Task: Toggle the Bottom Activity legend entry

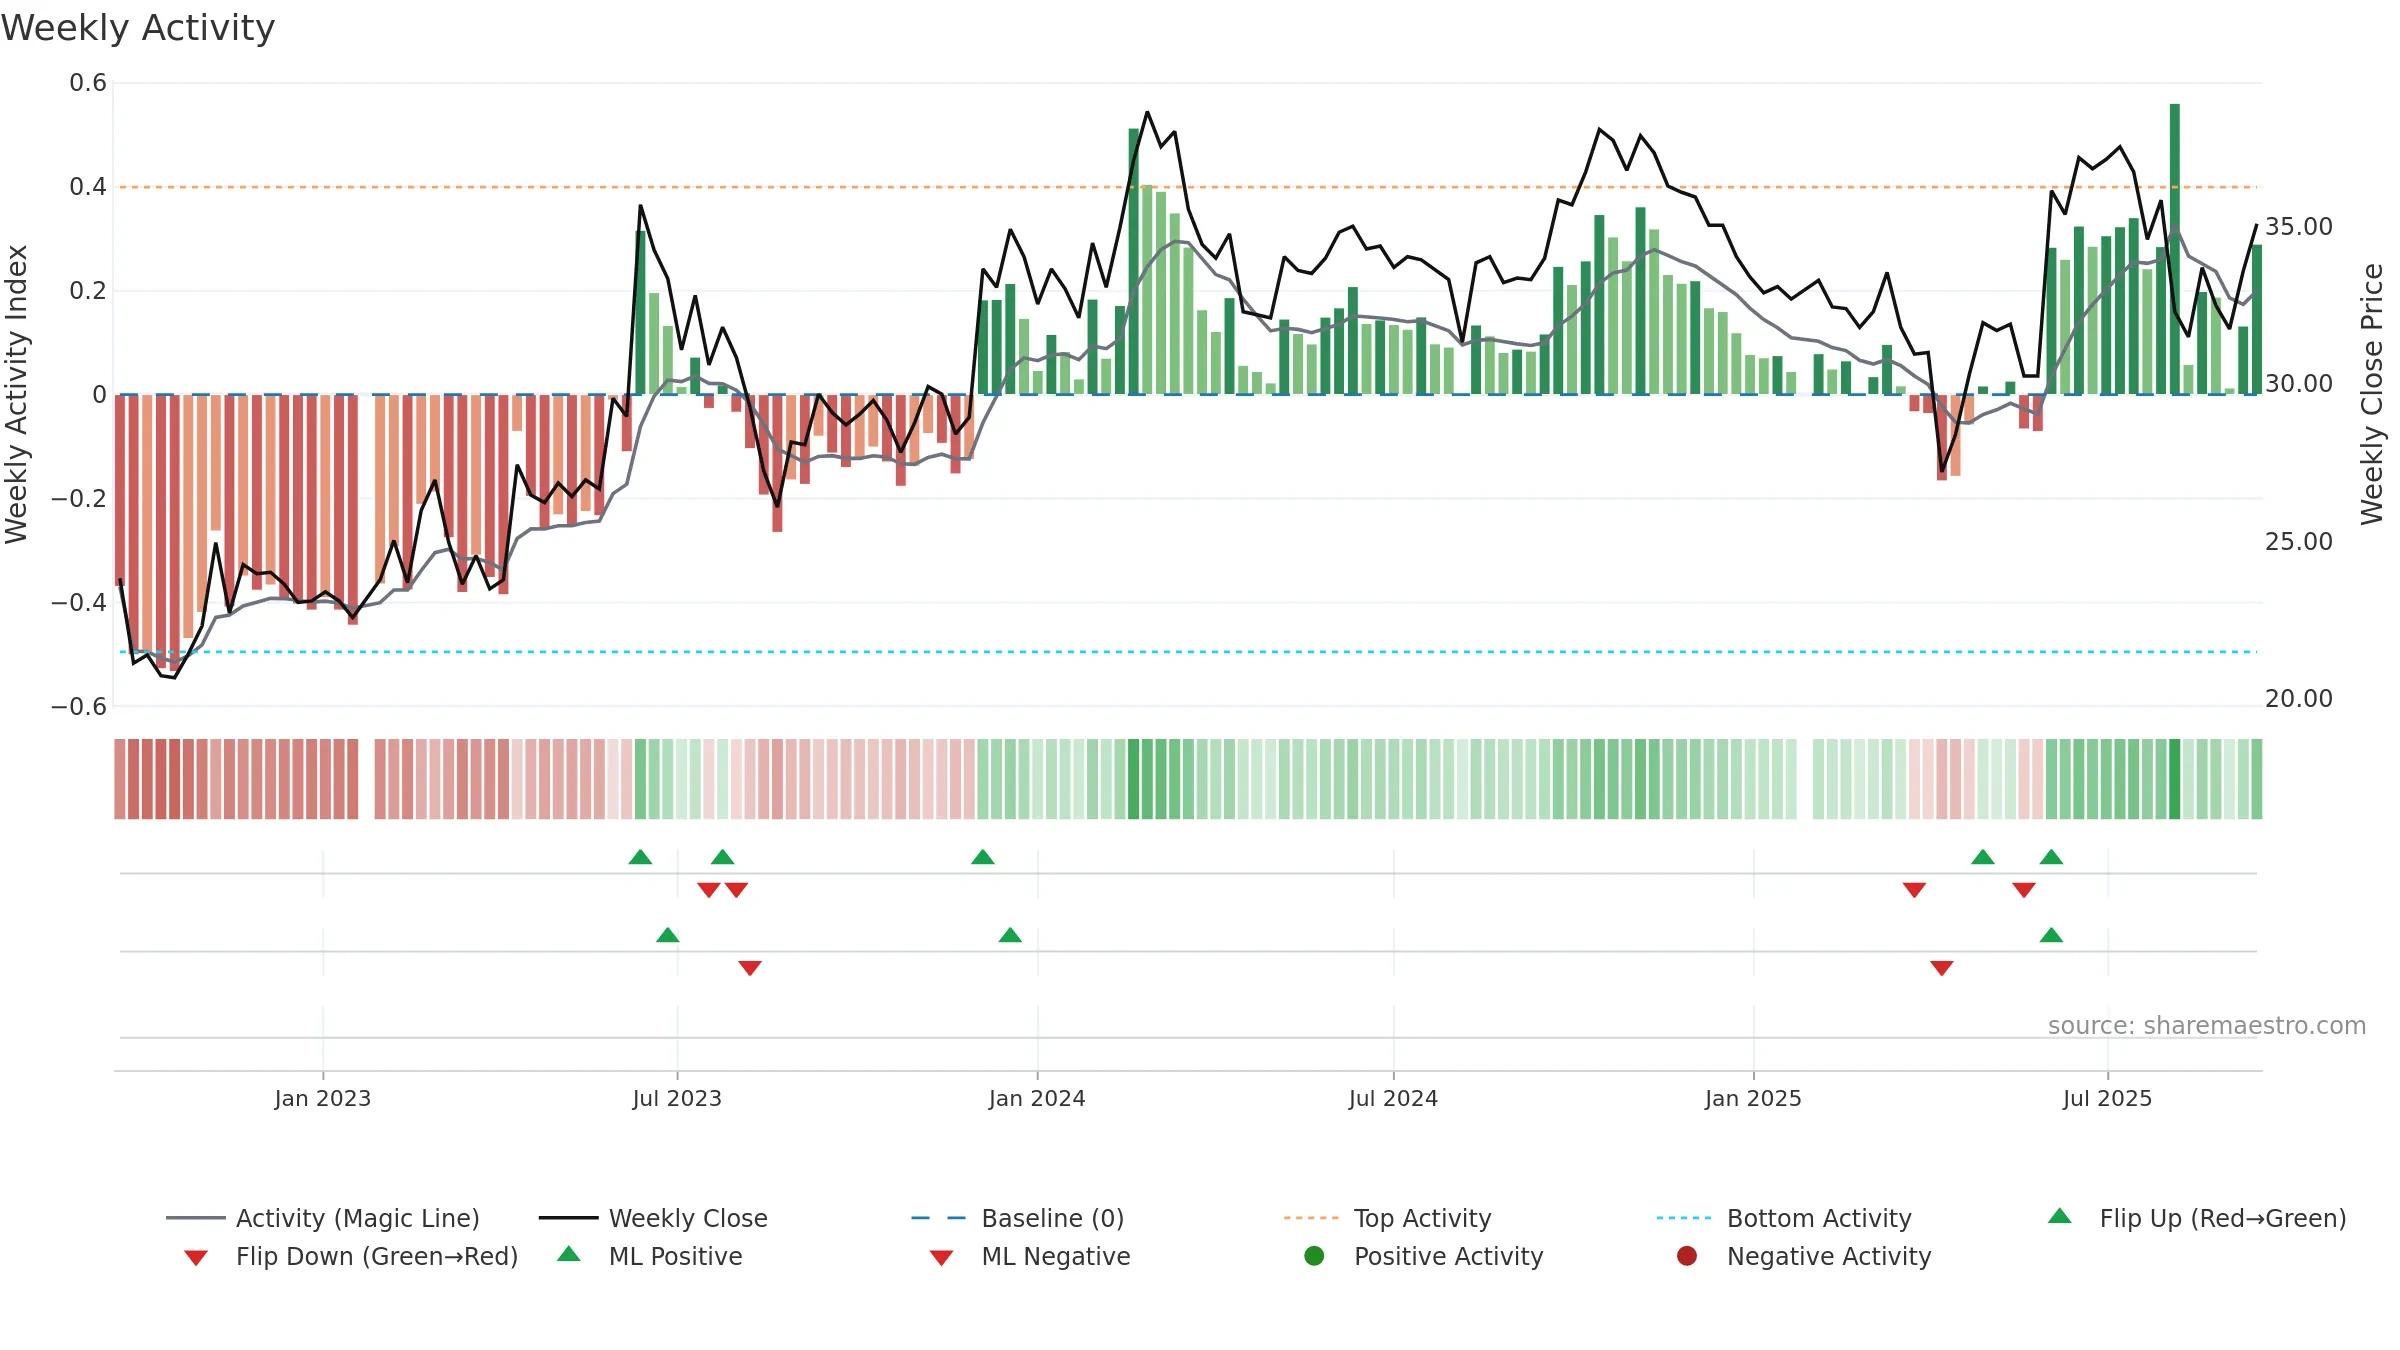Action: point(1784,1218)
